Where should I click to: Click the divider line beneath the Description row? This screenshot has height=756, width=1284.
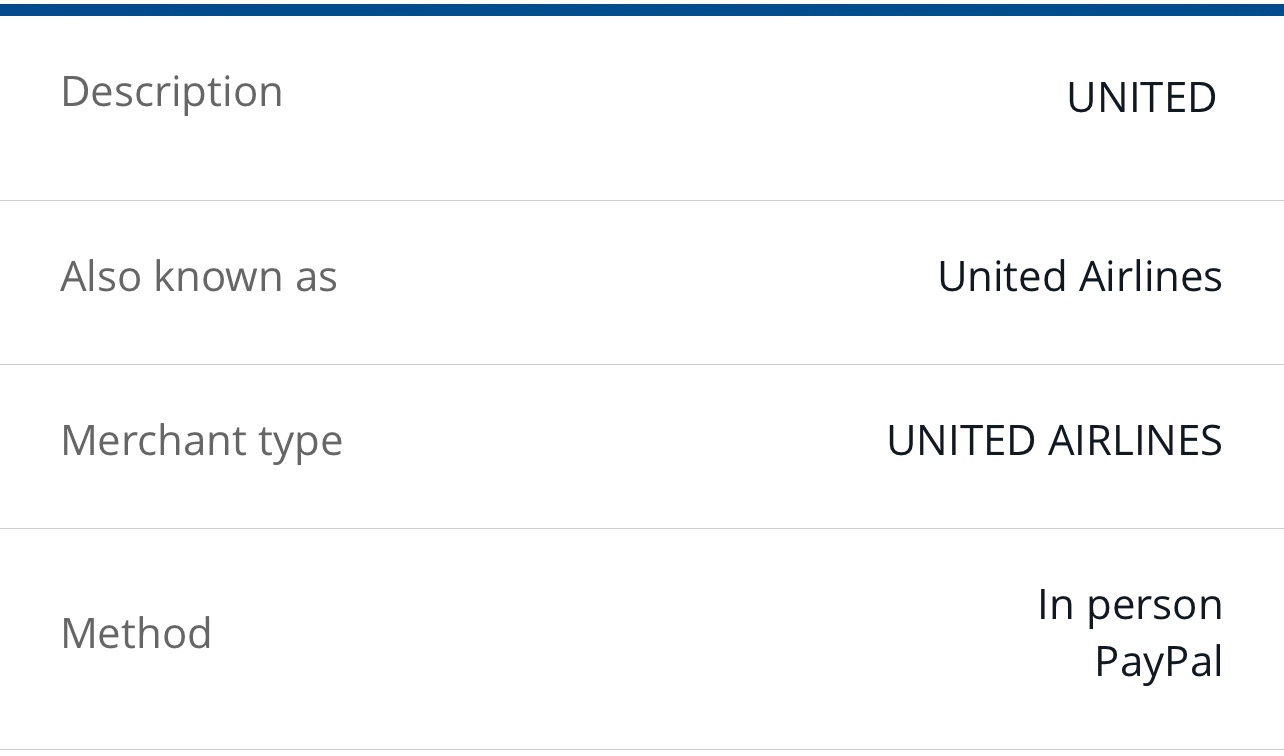(642, 200)
